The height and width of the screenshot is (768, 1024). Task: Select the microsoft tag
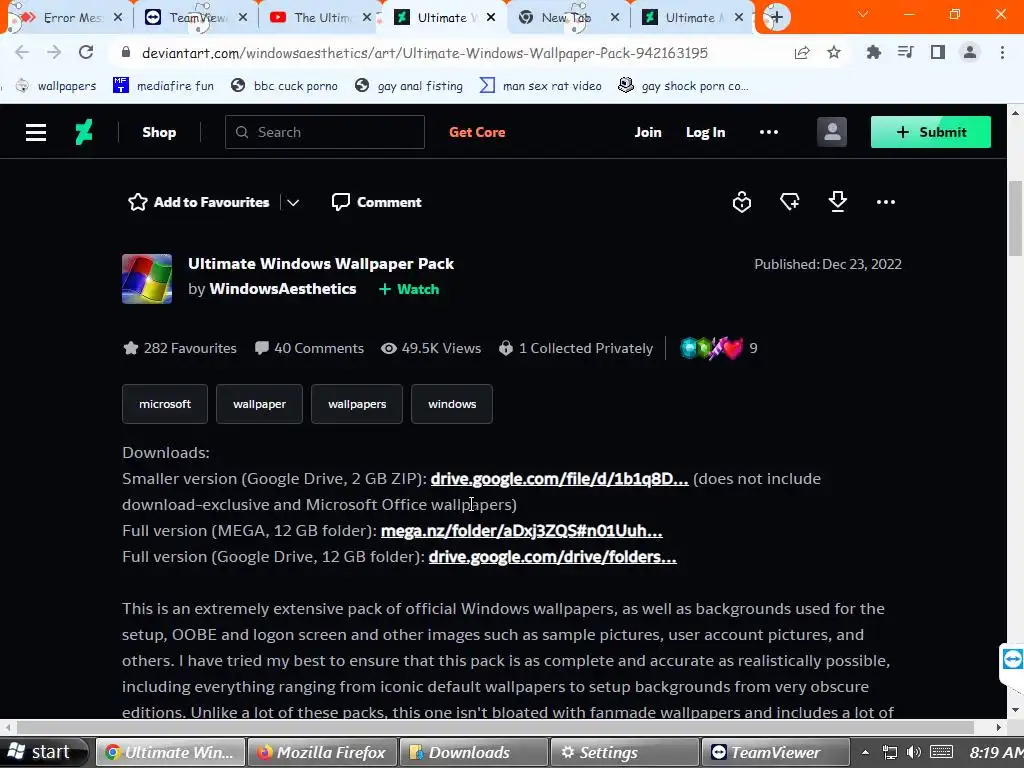coord(165,404)
